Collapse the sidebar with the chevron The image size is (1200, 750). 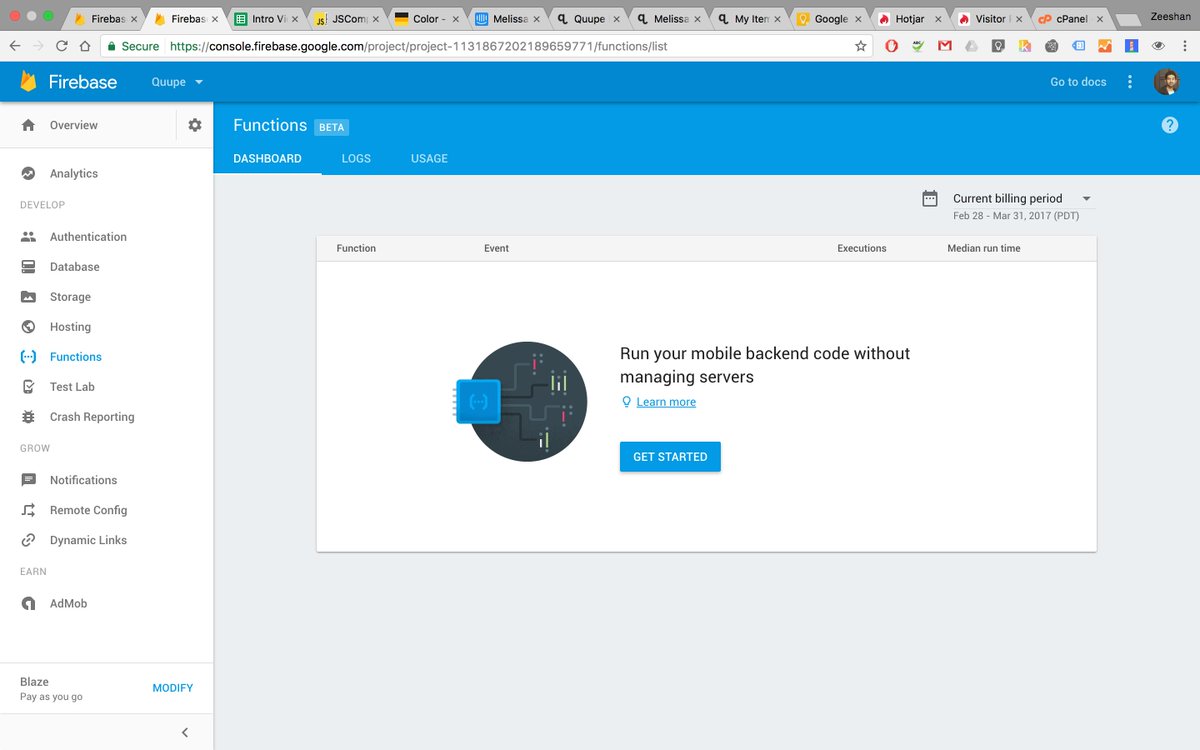click(x=185, y=732)
